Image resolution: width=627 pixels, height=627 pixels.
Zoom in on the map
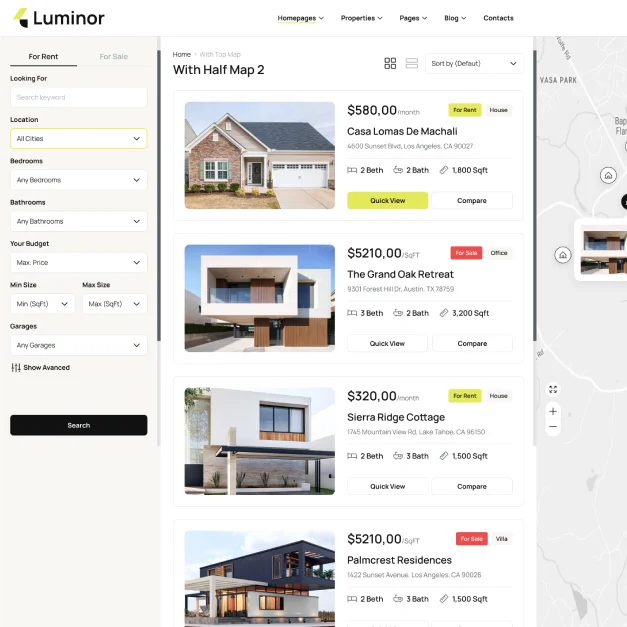click(553, 411)
